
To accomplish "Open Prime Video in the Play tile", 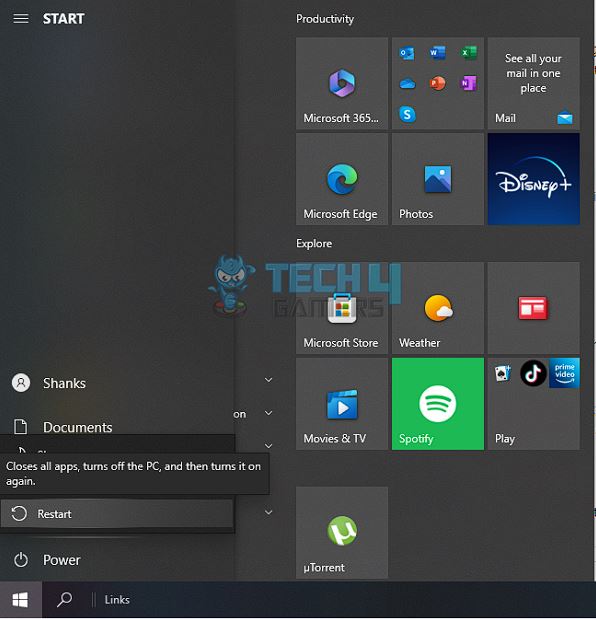I will [564, 373].
